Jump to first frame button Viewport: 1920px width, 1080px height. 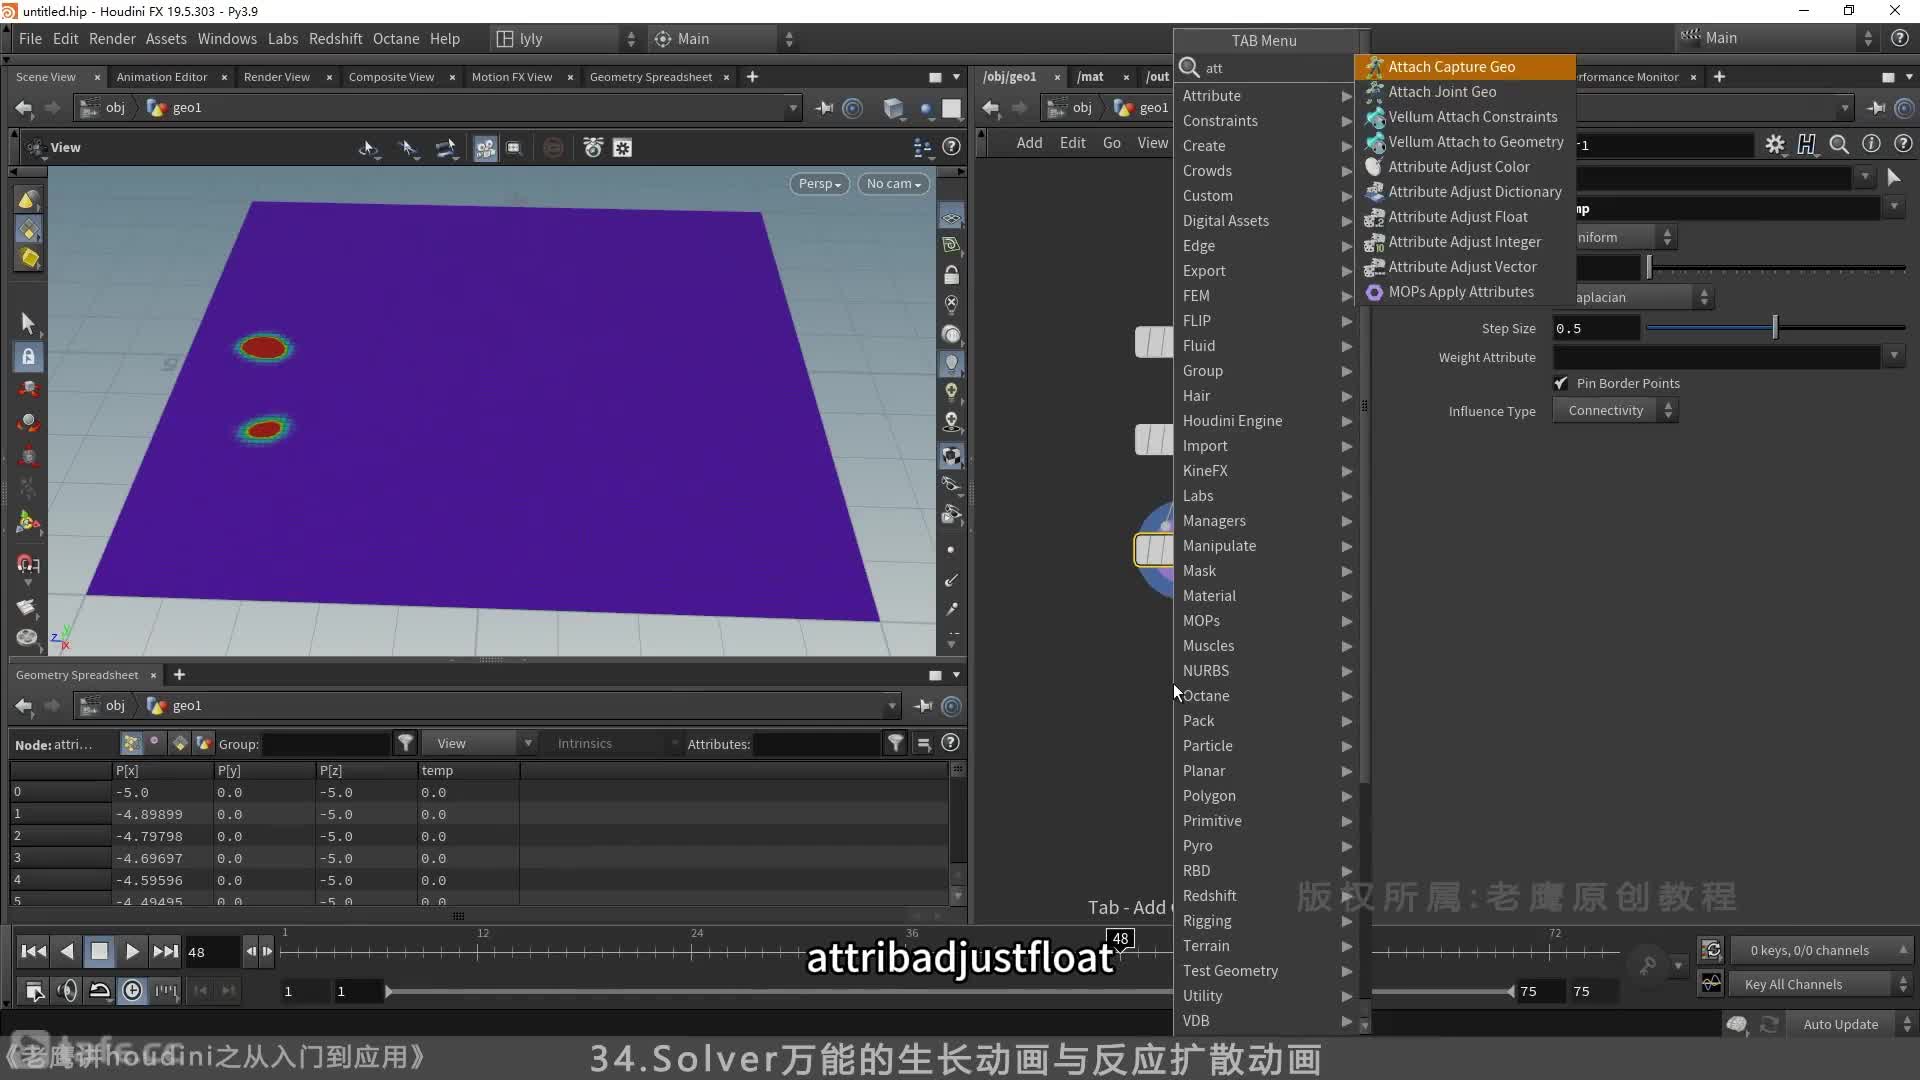tap(33, 952)
